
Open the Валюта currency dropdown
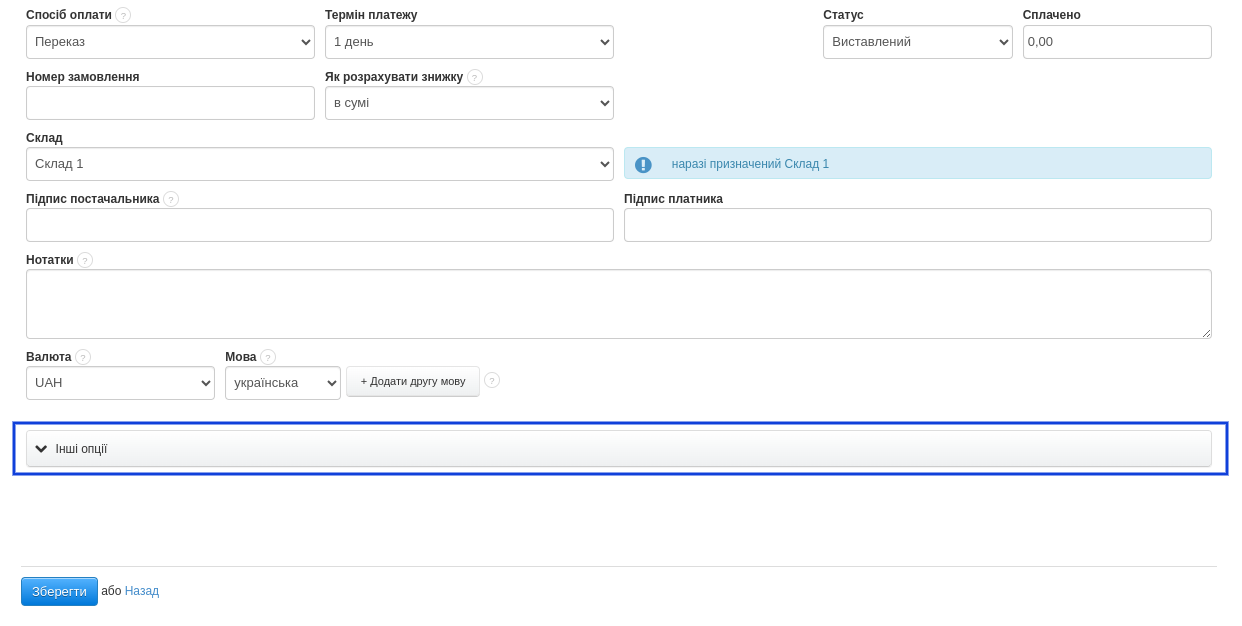click(x=120, y=383)
